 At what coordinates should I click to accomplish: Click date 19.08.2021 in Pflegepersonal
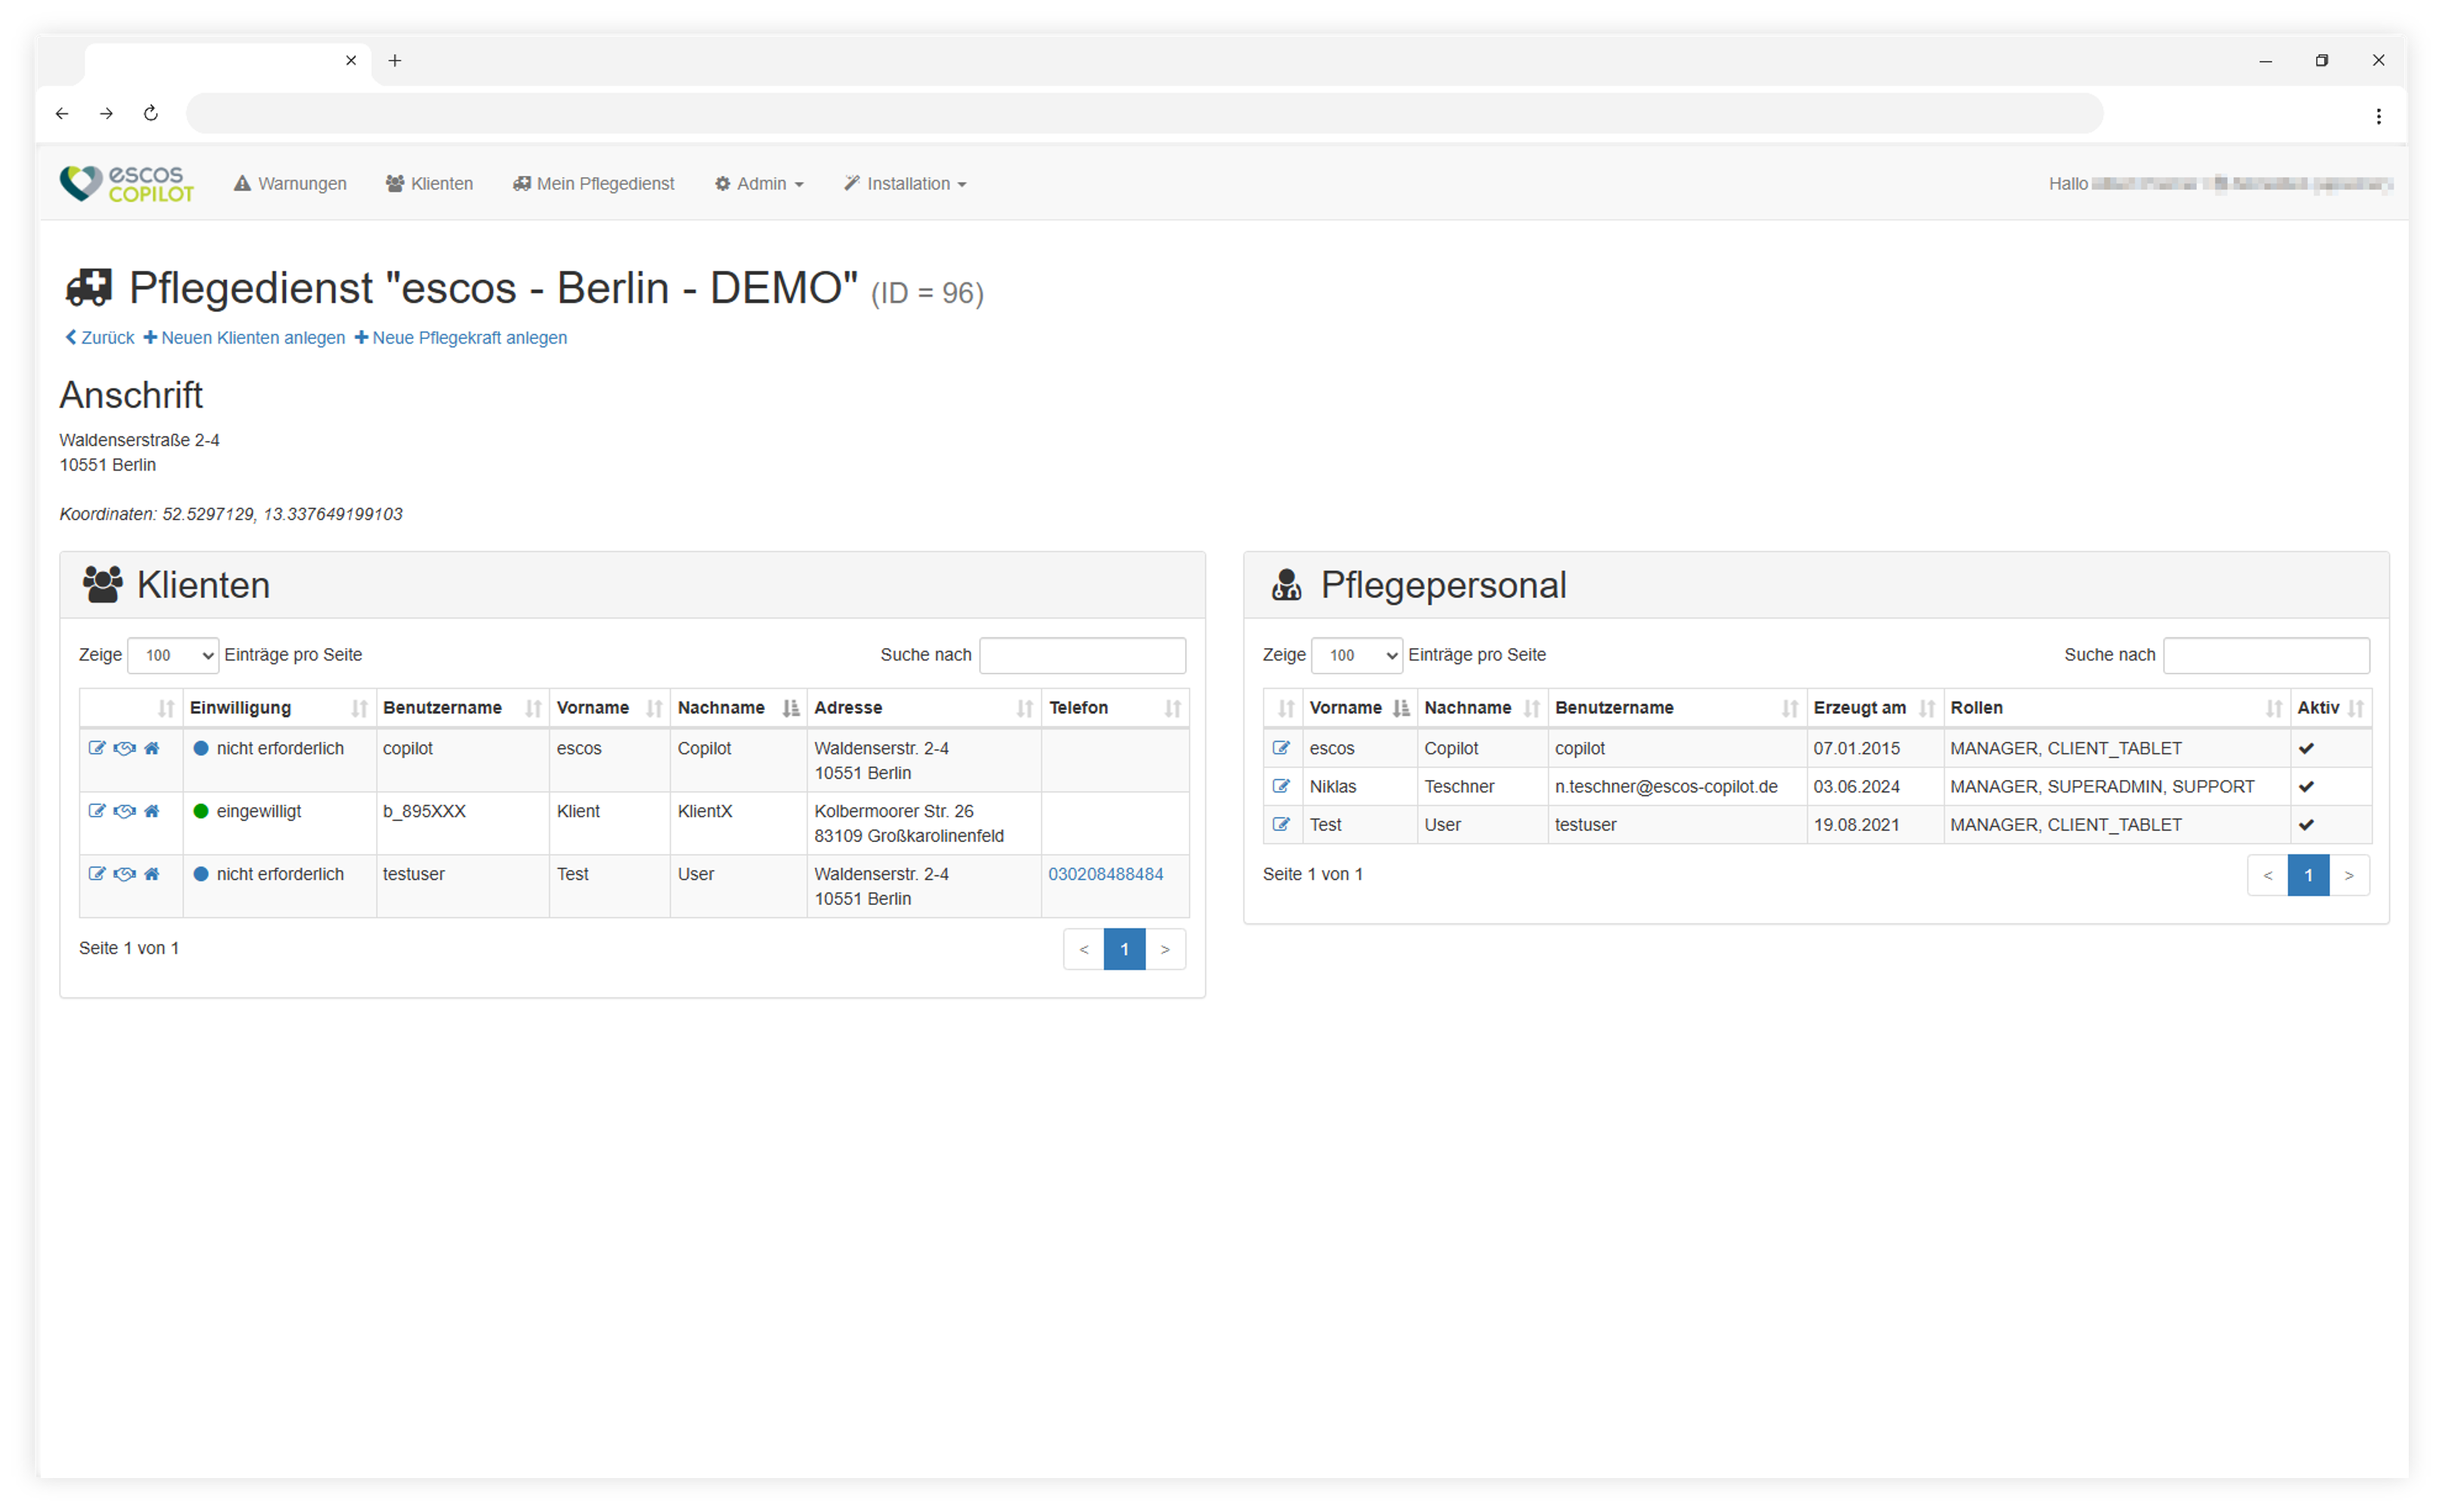coord(1857,824)
